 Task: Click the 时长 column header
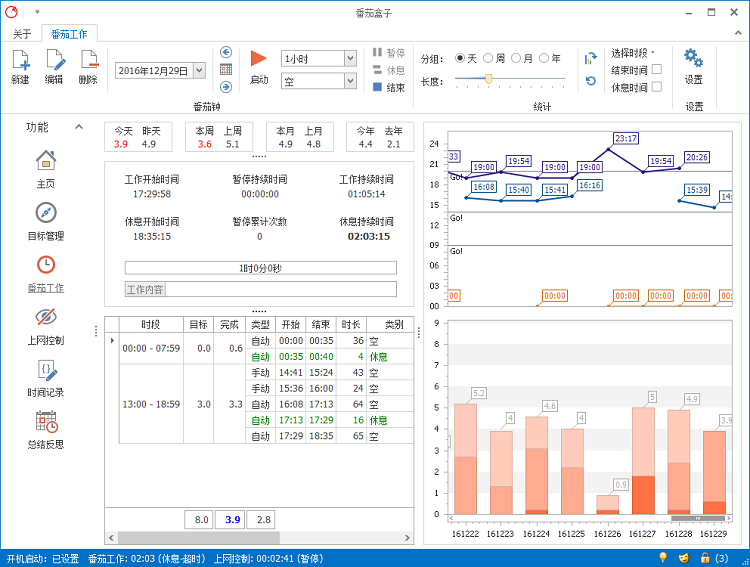(351, 324)
